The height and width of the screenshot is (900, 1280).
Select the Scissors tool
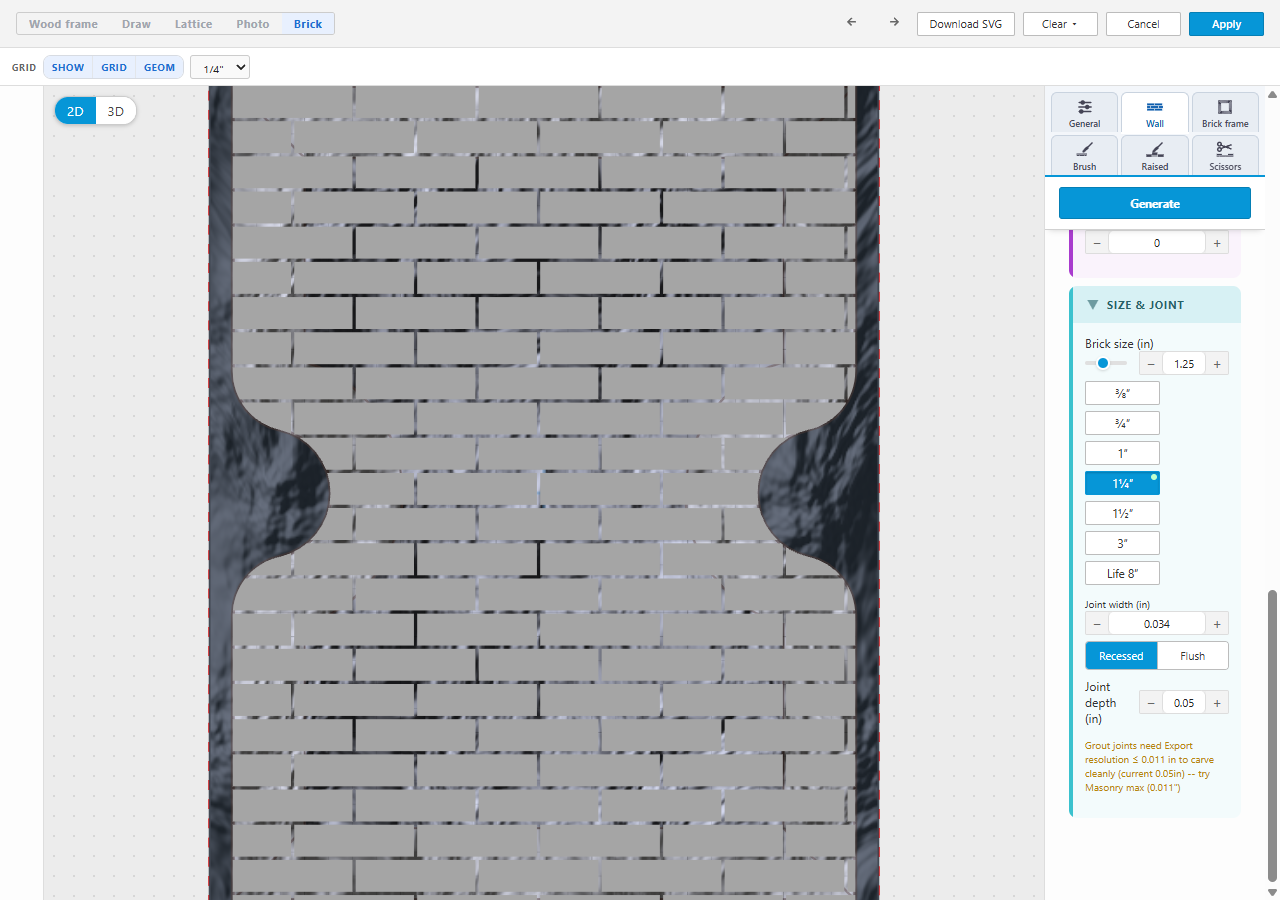(x=1225, y=155)
